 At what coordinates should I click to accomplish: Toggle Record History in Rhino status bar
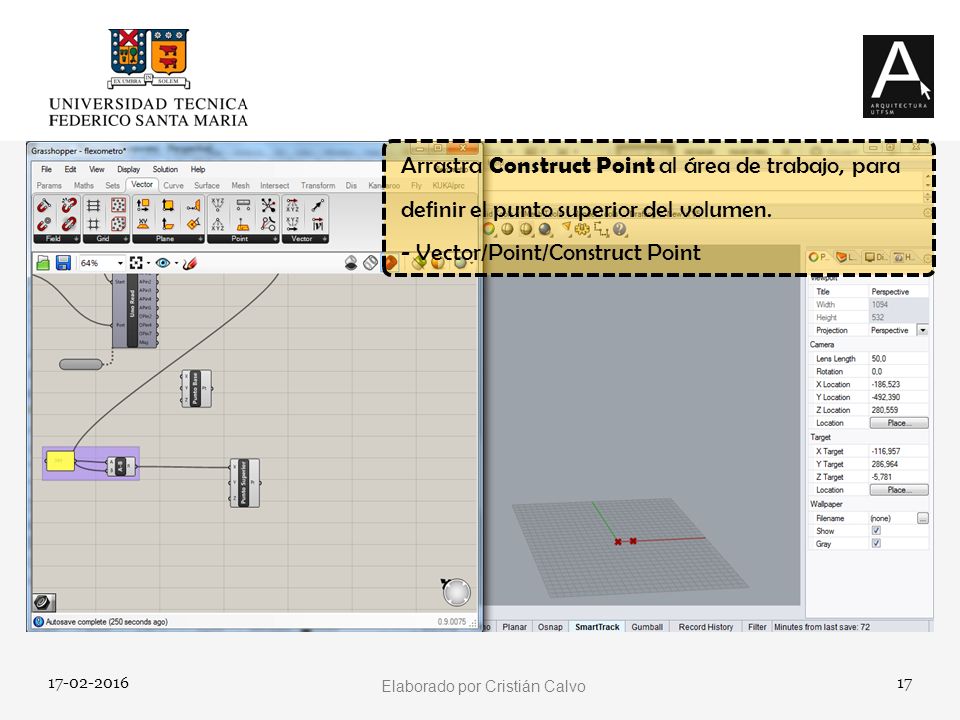coord(706,627)
